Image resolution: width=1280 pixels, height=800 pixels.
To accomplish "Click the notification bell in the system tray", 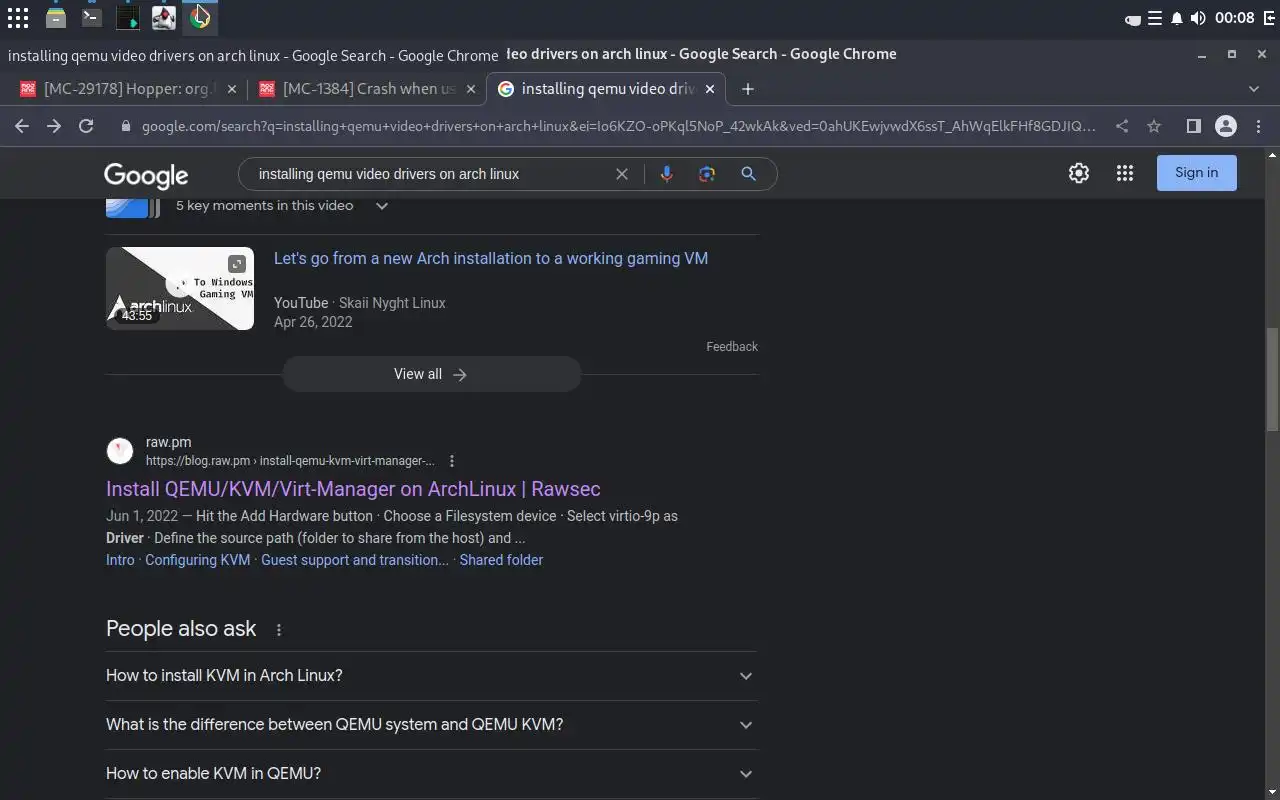I will click(x=1176, y=18).
